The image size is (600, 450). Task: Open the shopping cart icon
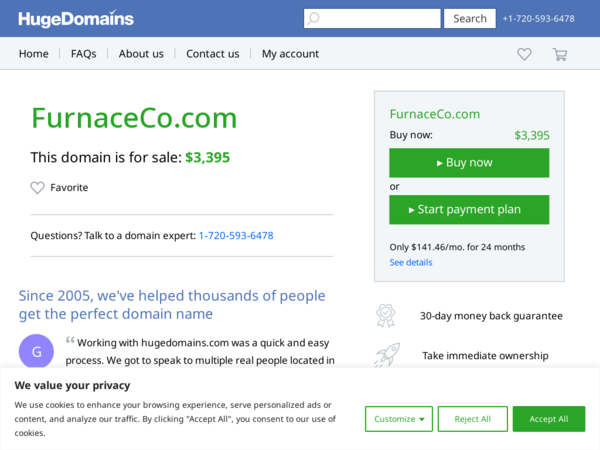[560, 54]
